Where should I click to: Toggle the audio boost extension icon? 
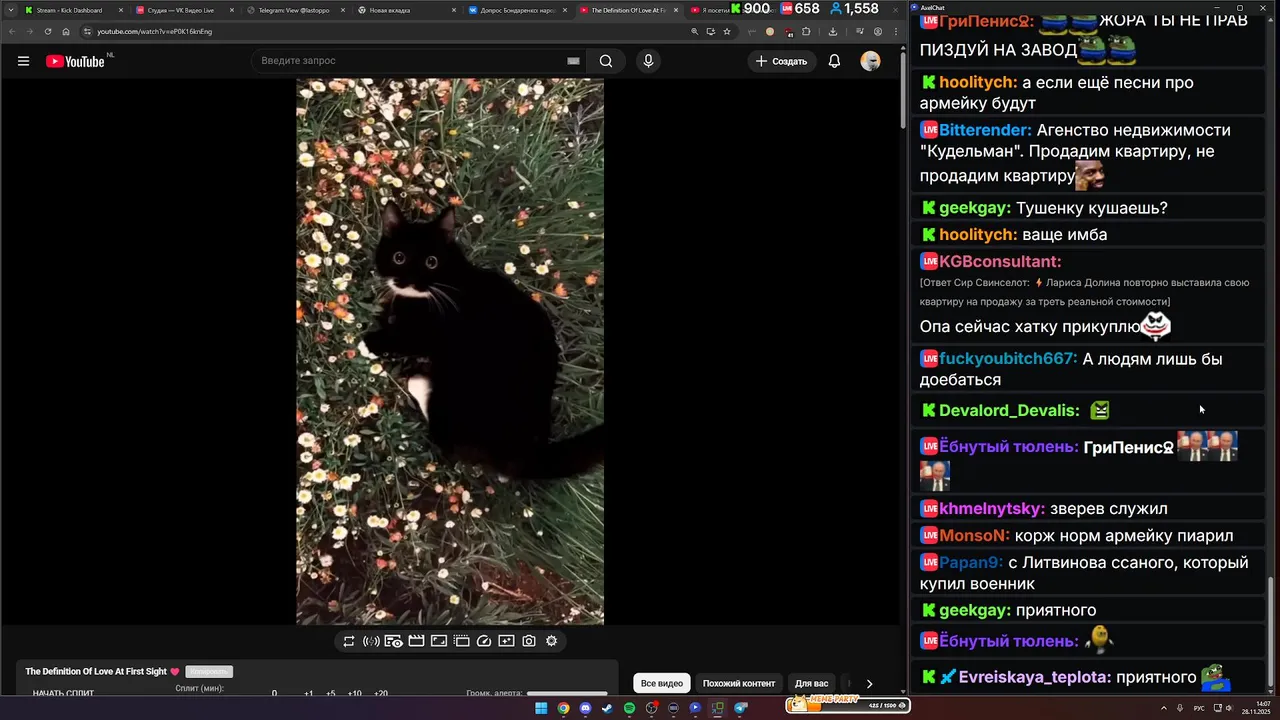pyautogui.click(x=371, y=641)
